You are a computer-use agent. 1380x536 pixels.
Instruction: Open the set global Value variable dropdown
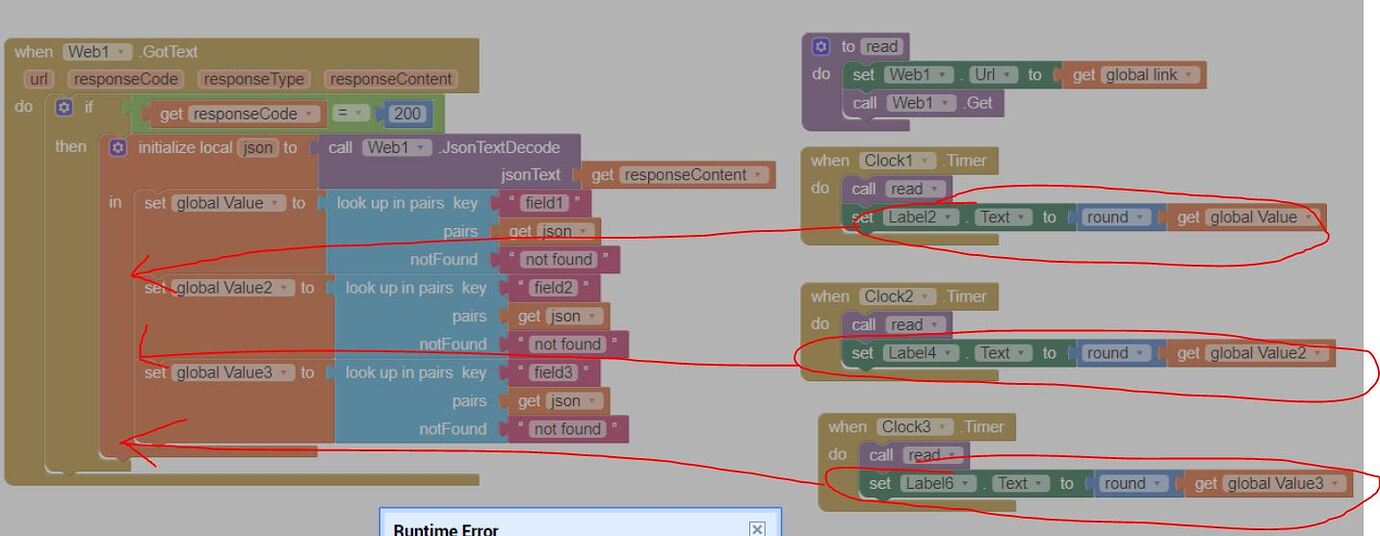[x=229, y=203]
